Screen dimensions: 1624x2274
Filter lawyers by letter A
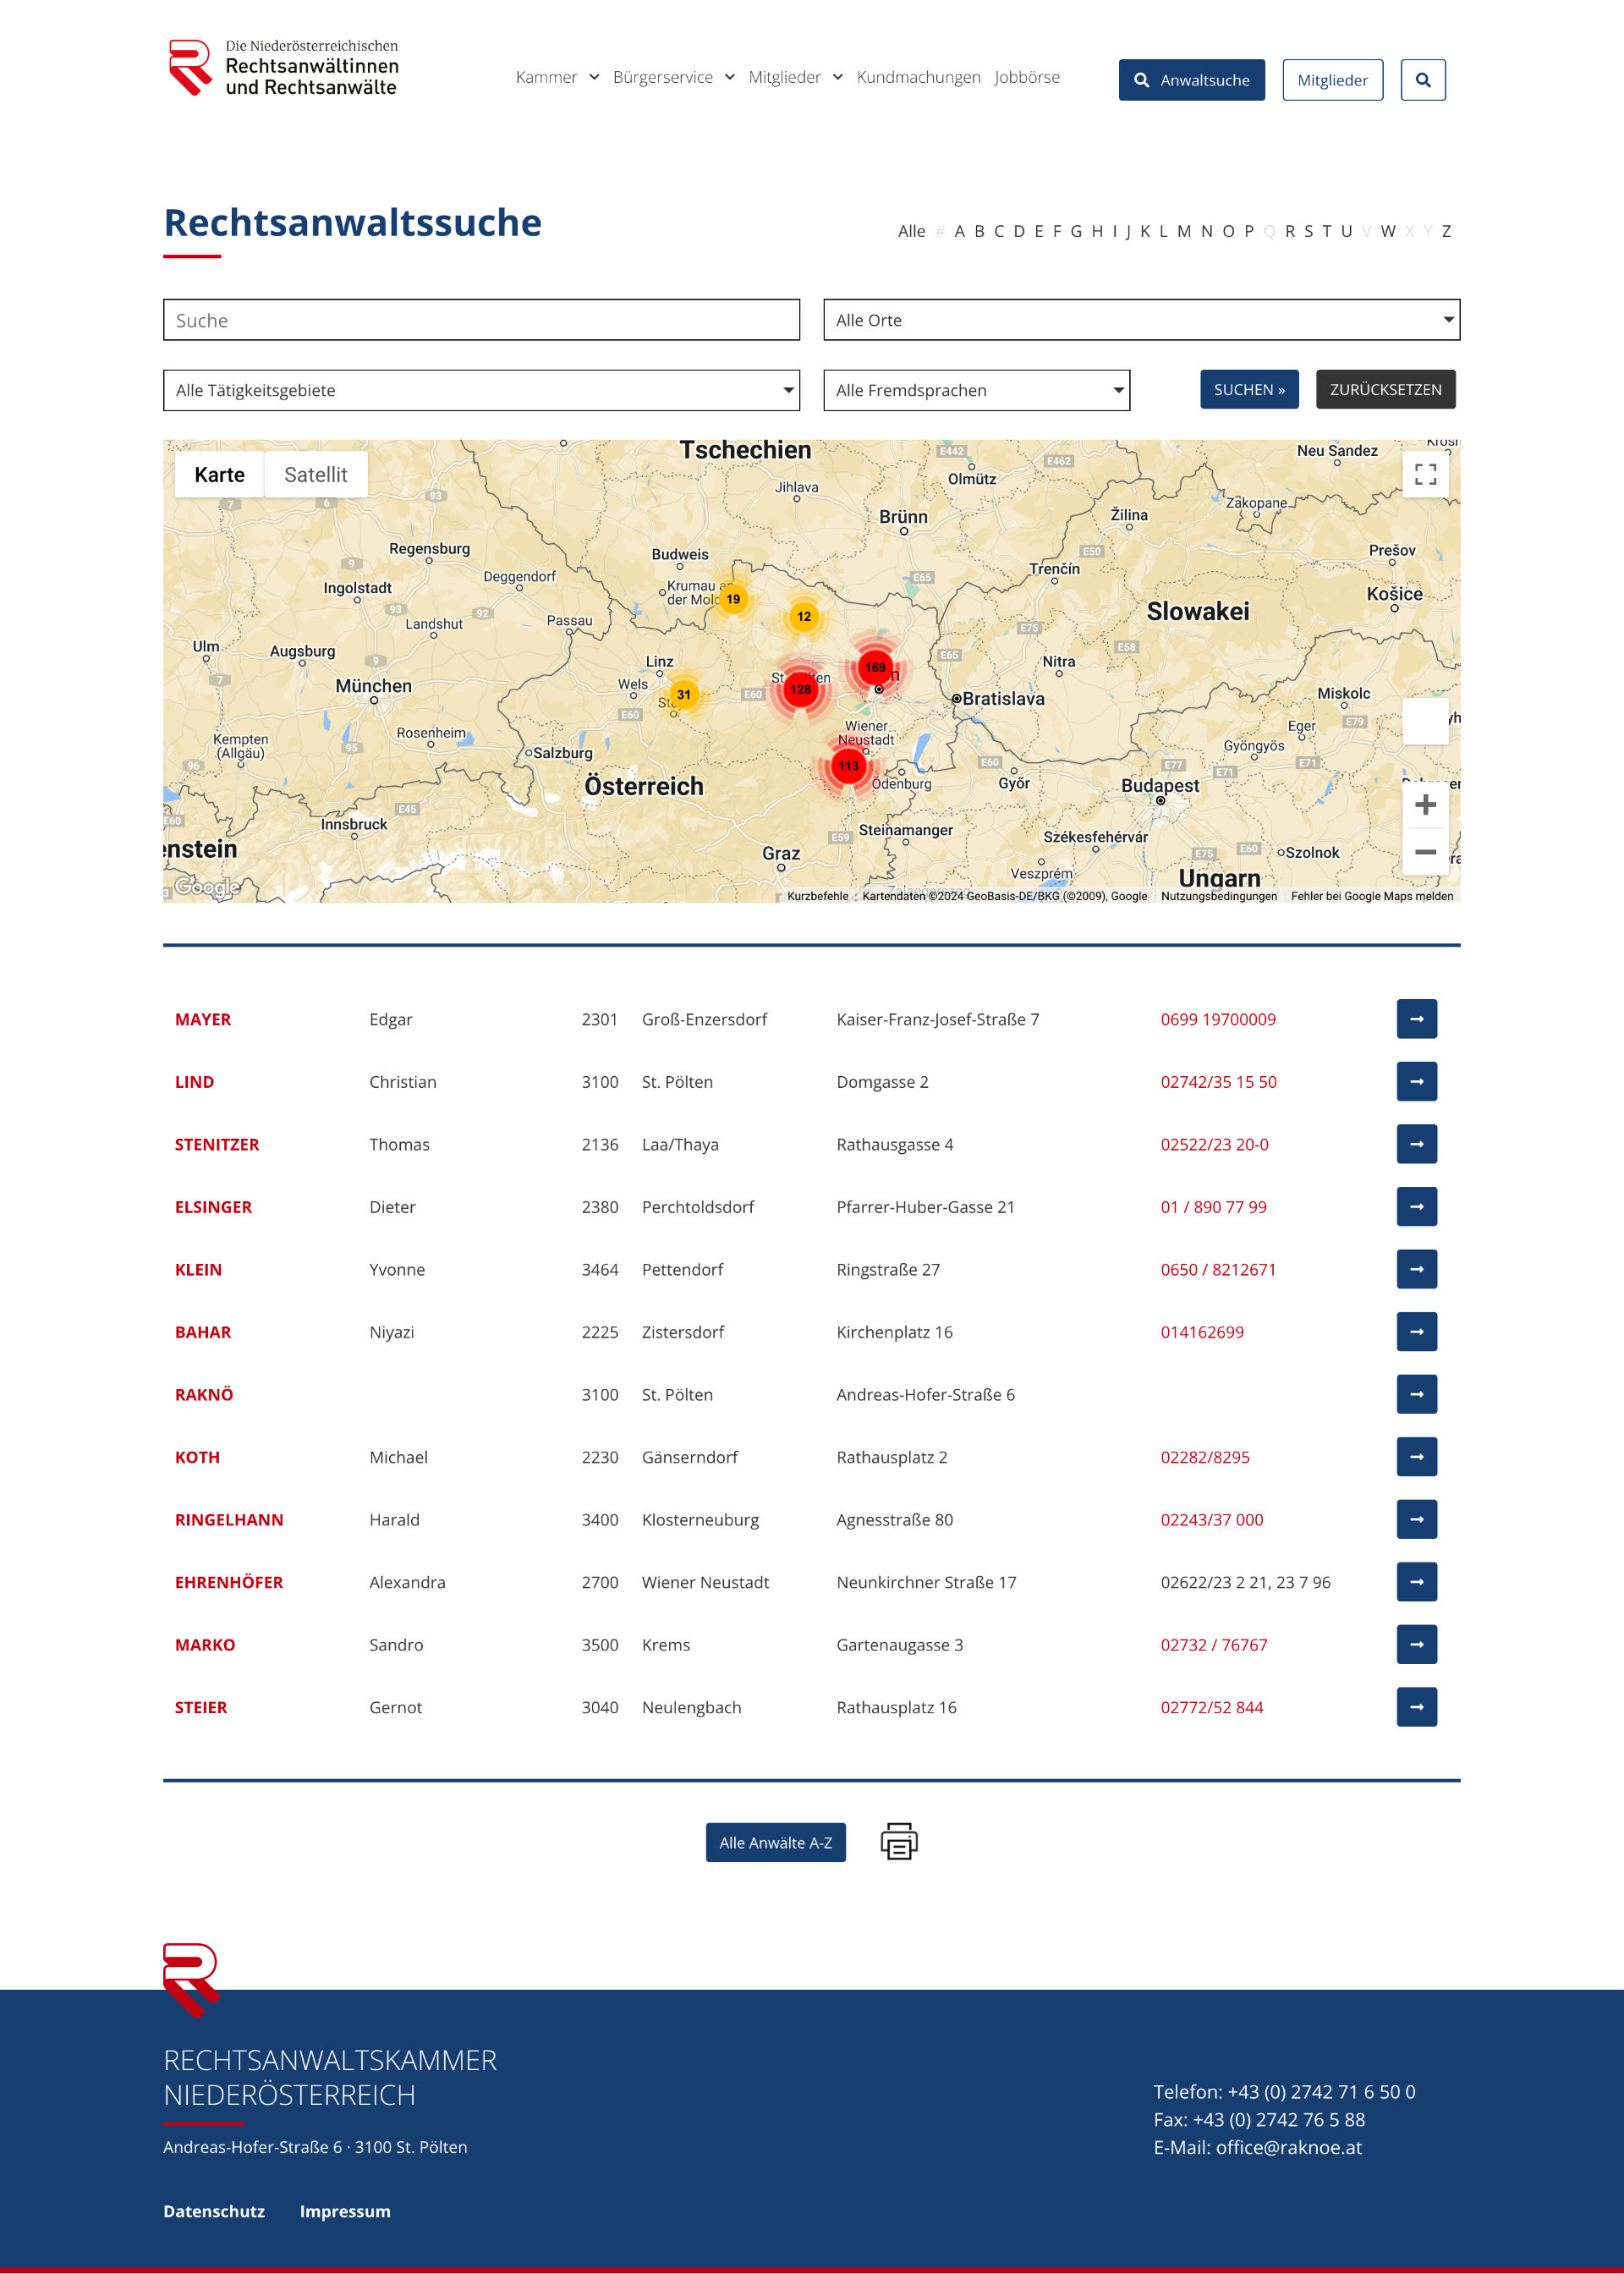[x=959, y=231]
